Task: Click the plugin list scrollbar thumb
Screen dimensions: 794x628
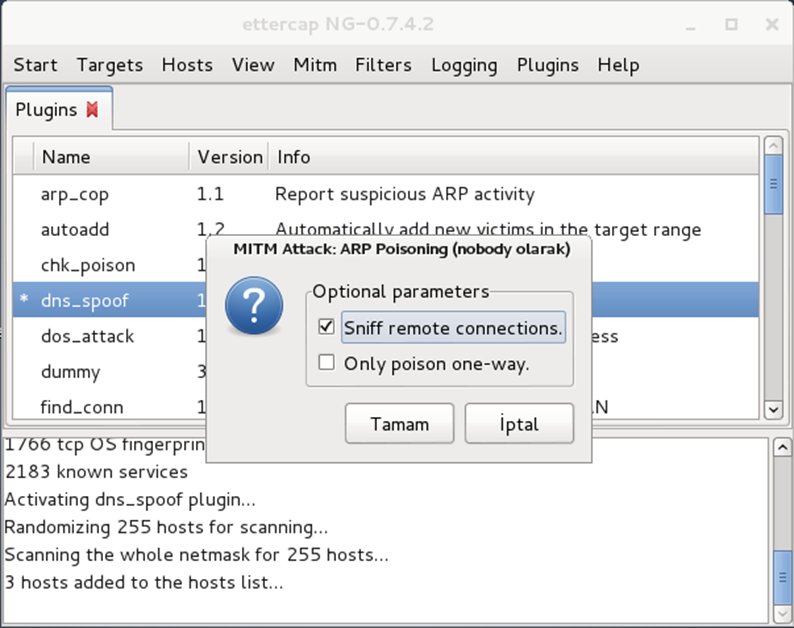Action: point(773,184)
